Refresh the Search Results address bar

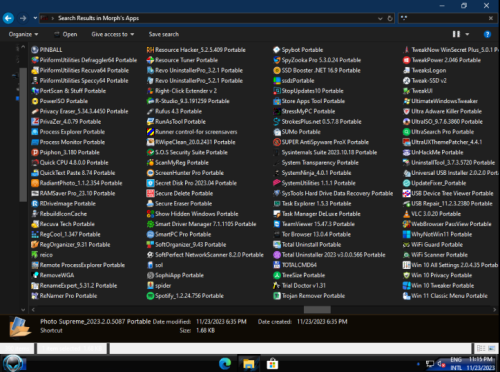[390, 18]
